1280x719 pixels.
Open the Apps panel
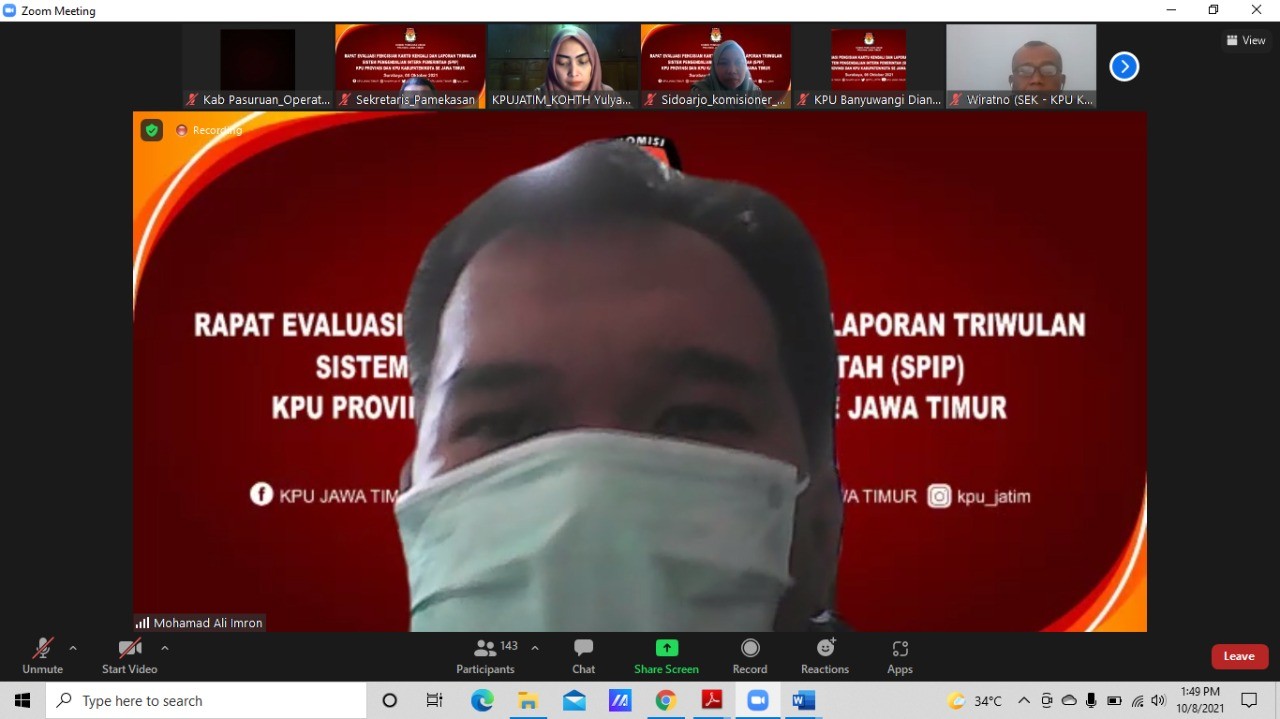point(899,656)
